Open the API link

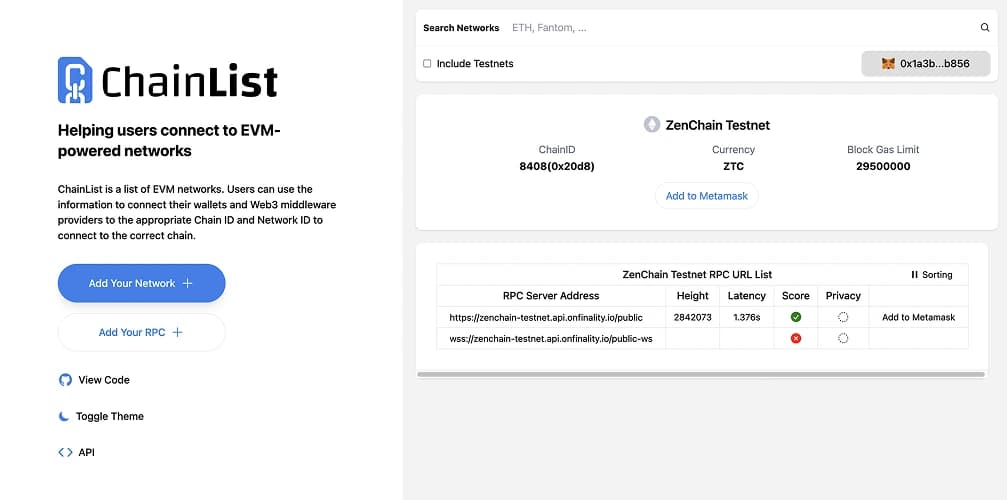pyautogui.click(x=76, y=453)
